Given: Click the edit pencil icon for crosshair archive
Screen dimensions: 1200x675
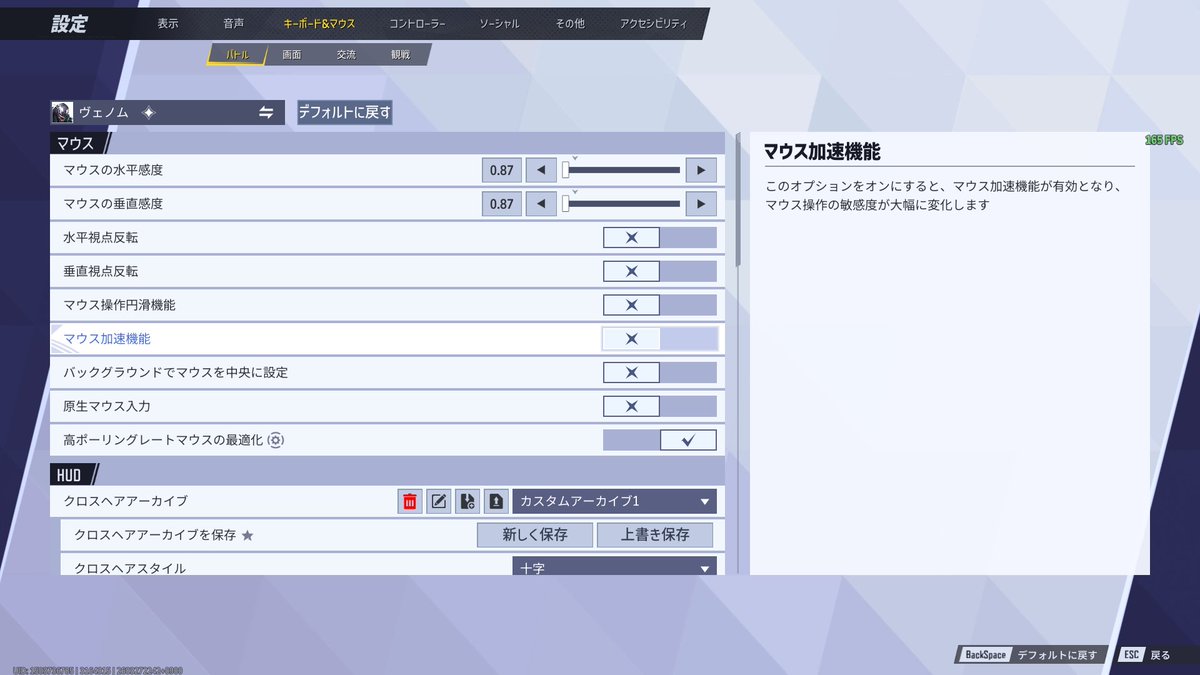Looking at the screenshot, I should coord(438,501).
